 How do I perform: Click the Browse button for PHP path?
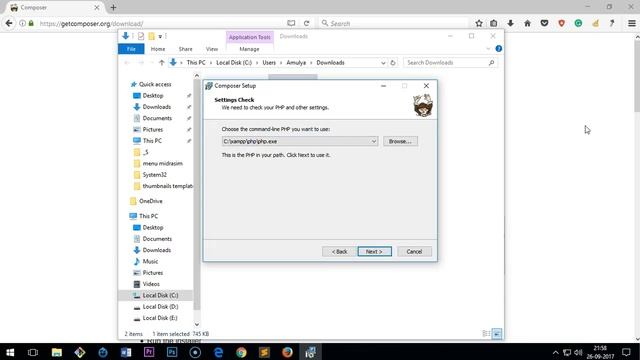[400, 141]
